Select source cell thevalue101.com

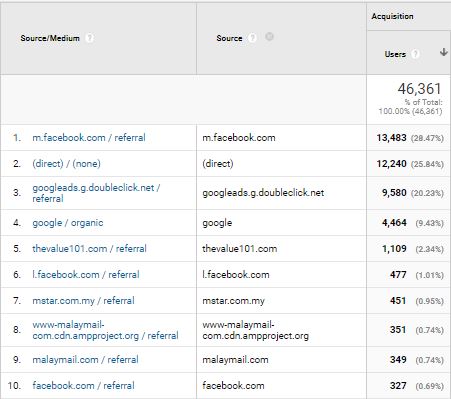239,249
